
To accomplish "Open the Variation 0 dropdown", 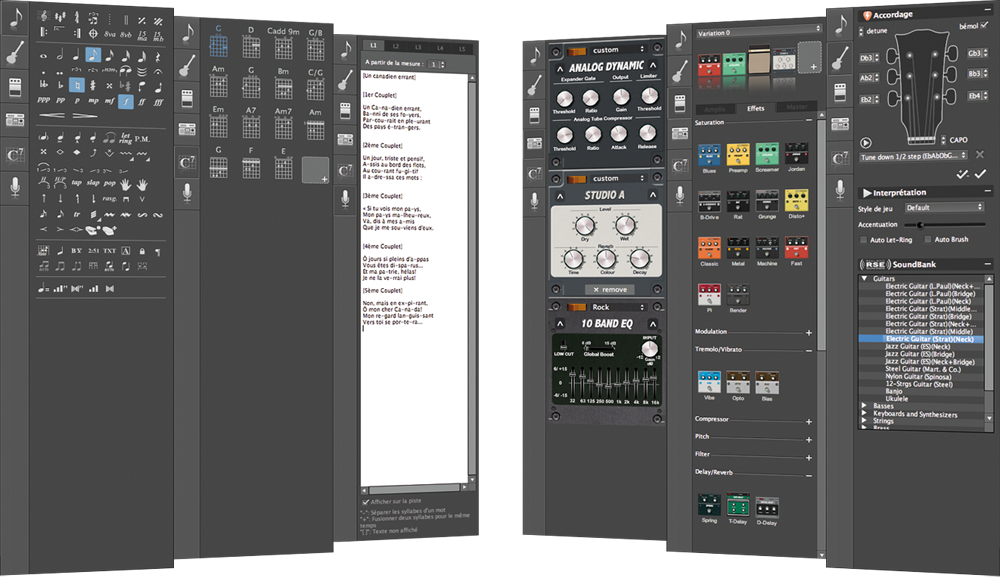I will pyautogui.click(x=757, y=33).
